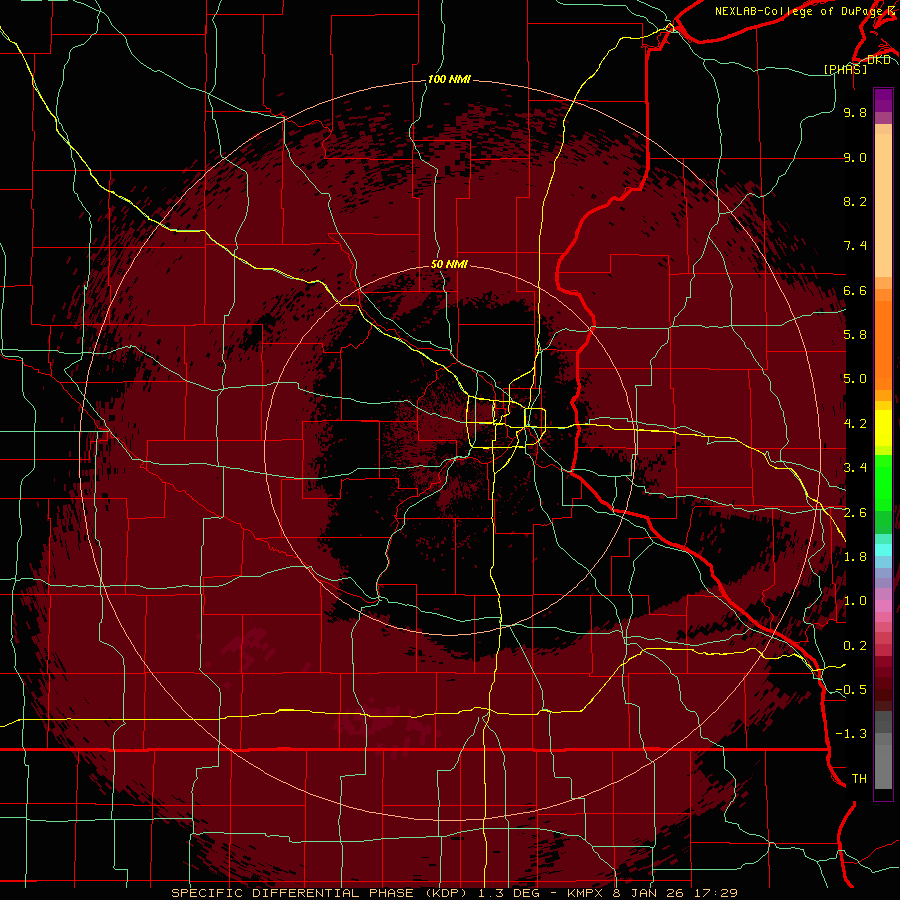Click the 4.2 legend value
The image size is (900, 900).
click(x=855, y=424)
